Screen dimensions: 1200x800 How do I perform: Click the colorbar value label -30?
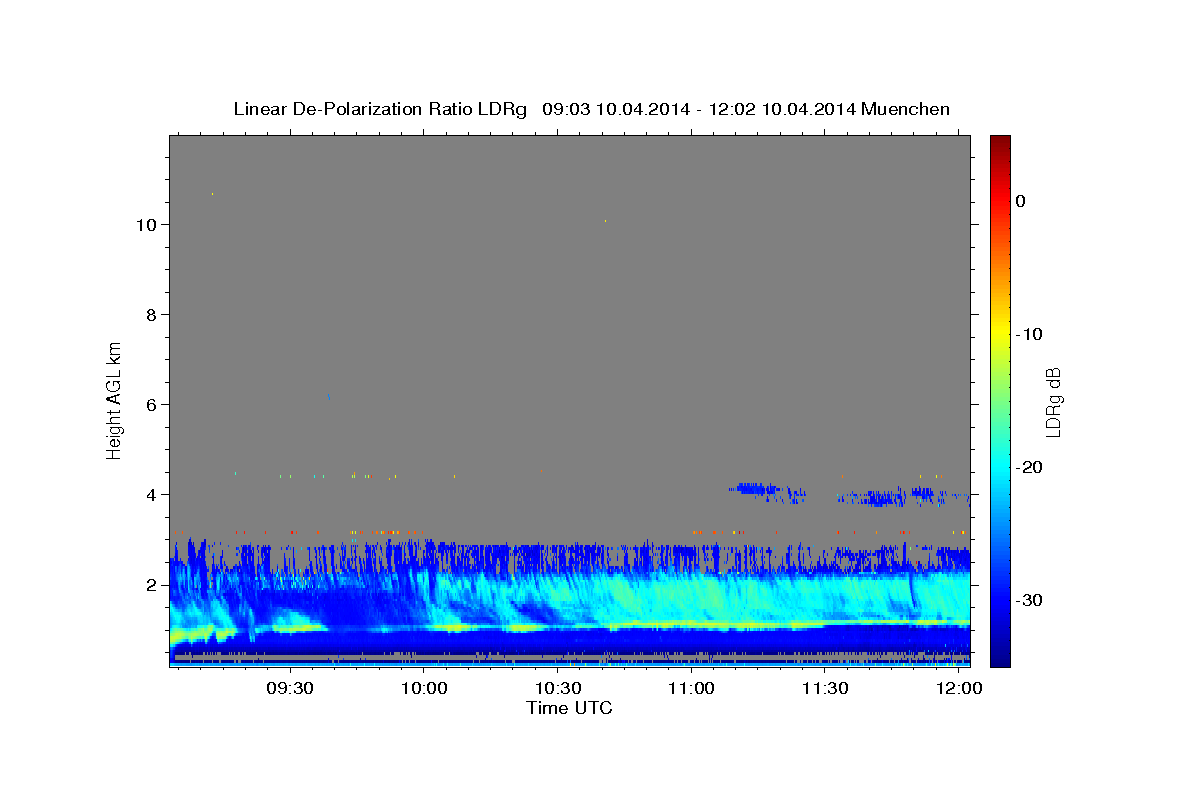click(1029, 600)
